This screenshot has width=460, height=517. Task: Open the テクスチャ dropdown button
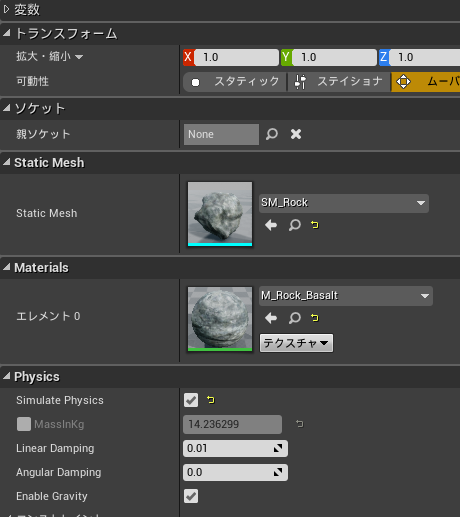296,343
